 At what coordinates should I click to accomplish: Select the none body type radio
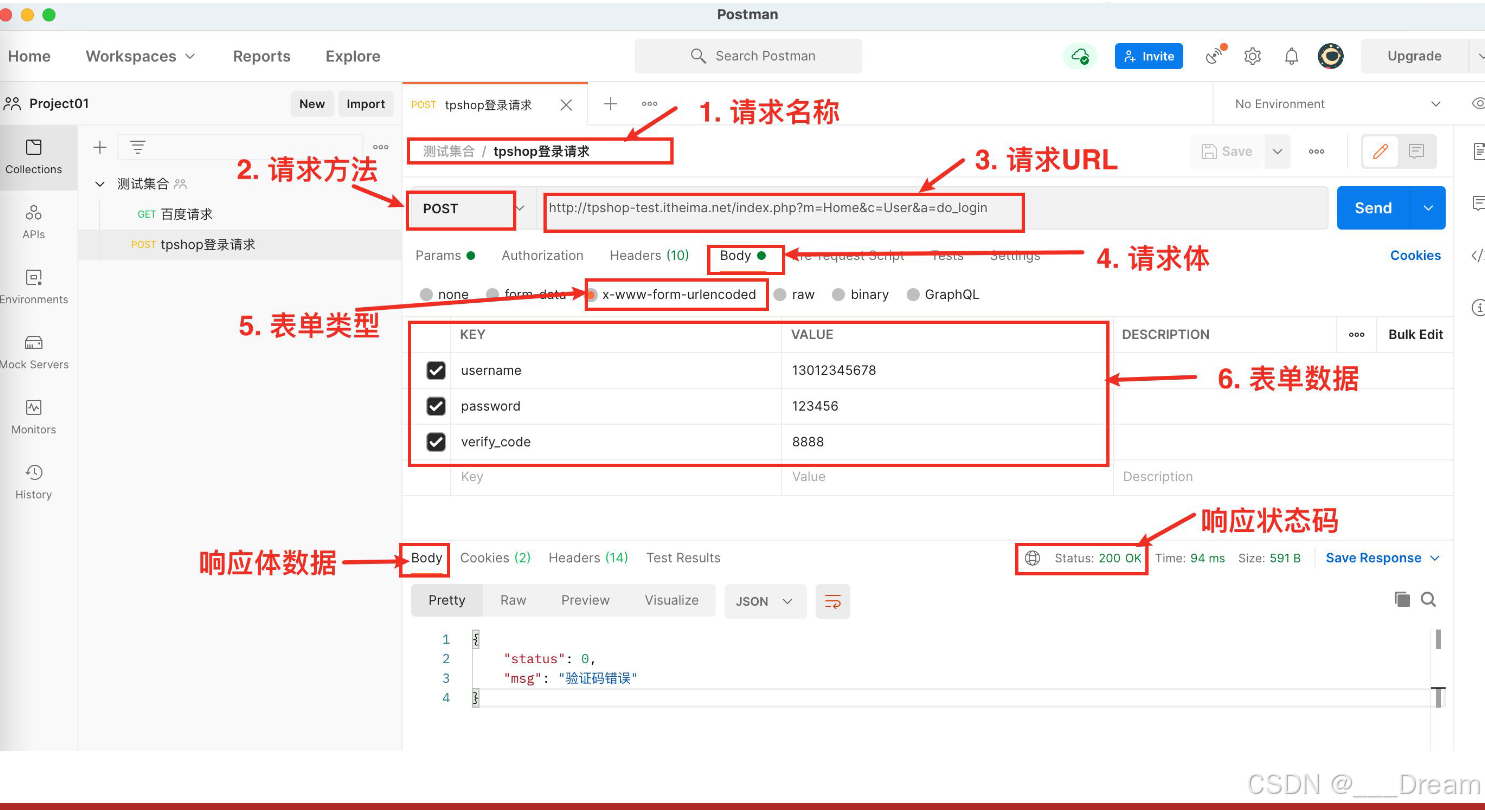pyautogui.click(x=427, y=295)
